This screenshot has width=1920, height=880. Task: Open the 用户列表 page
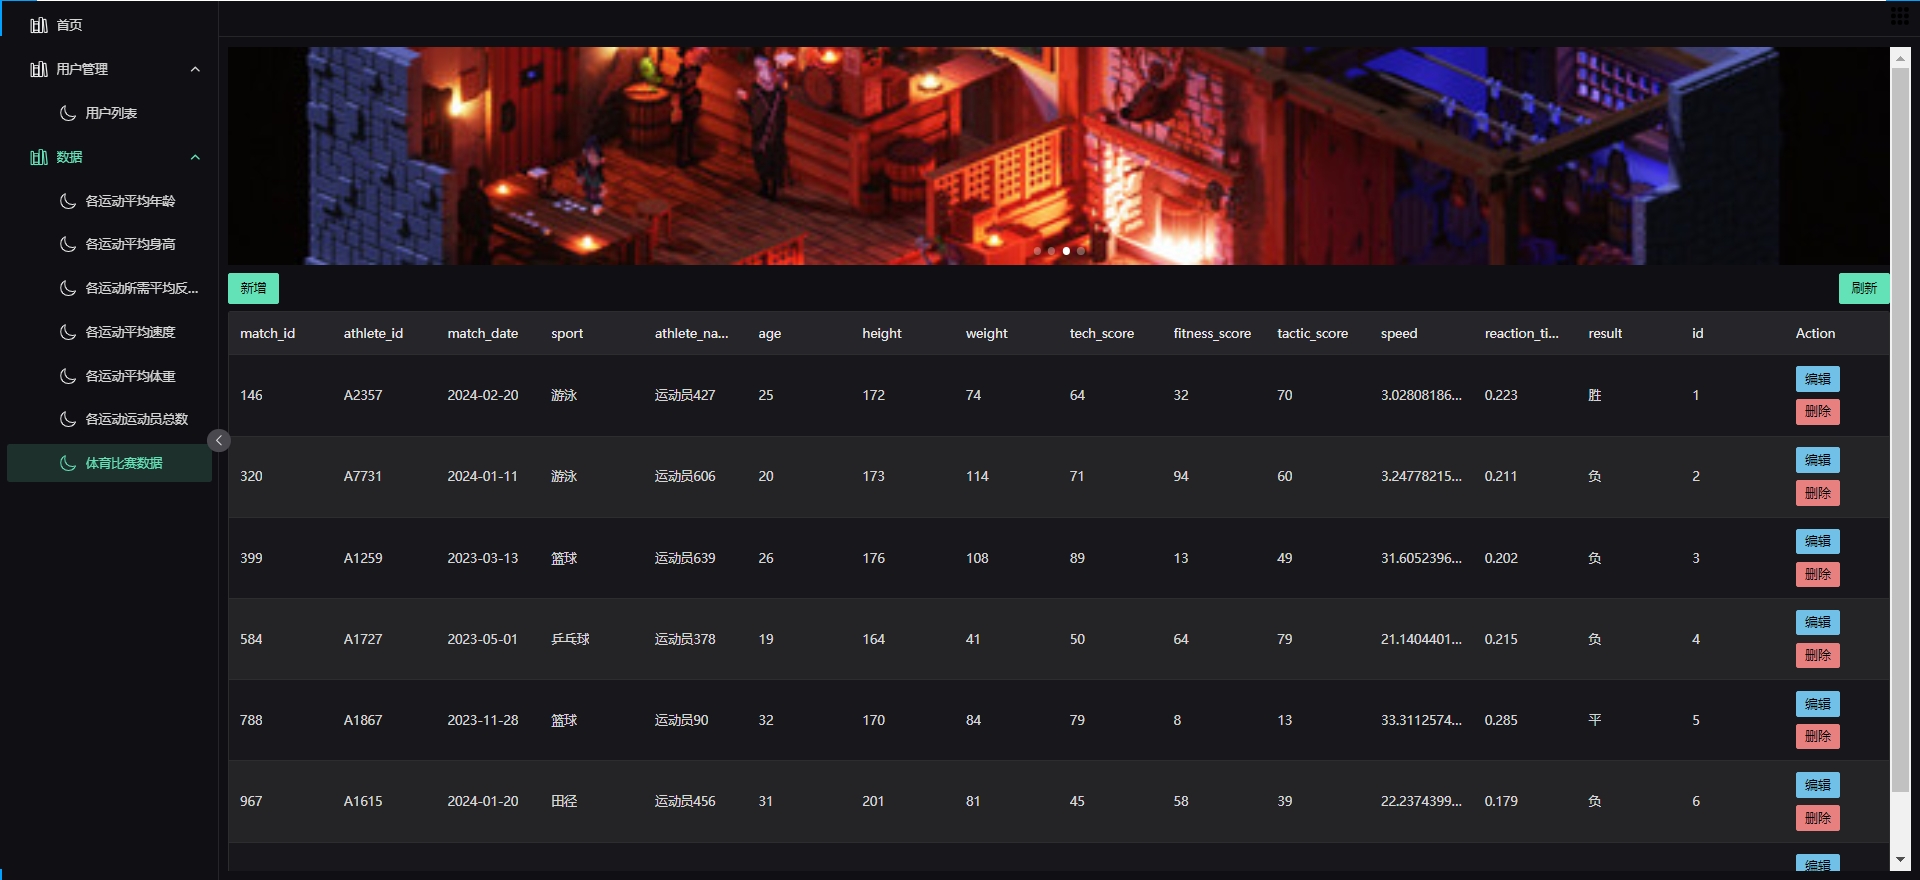[109, 113]
